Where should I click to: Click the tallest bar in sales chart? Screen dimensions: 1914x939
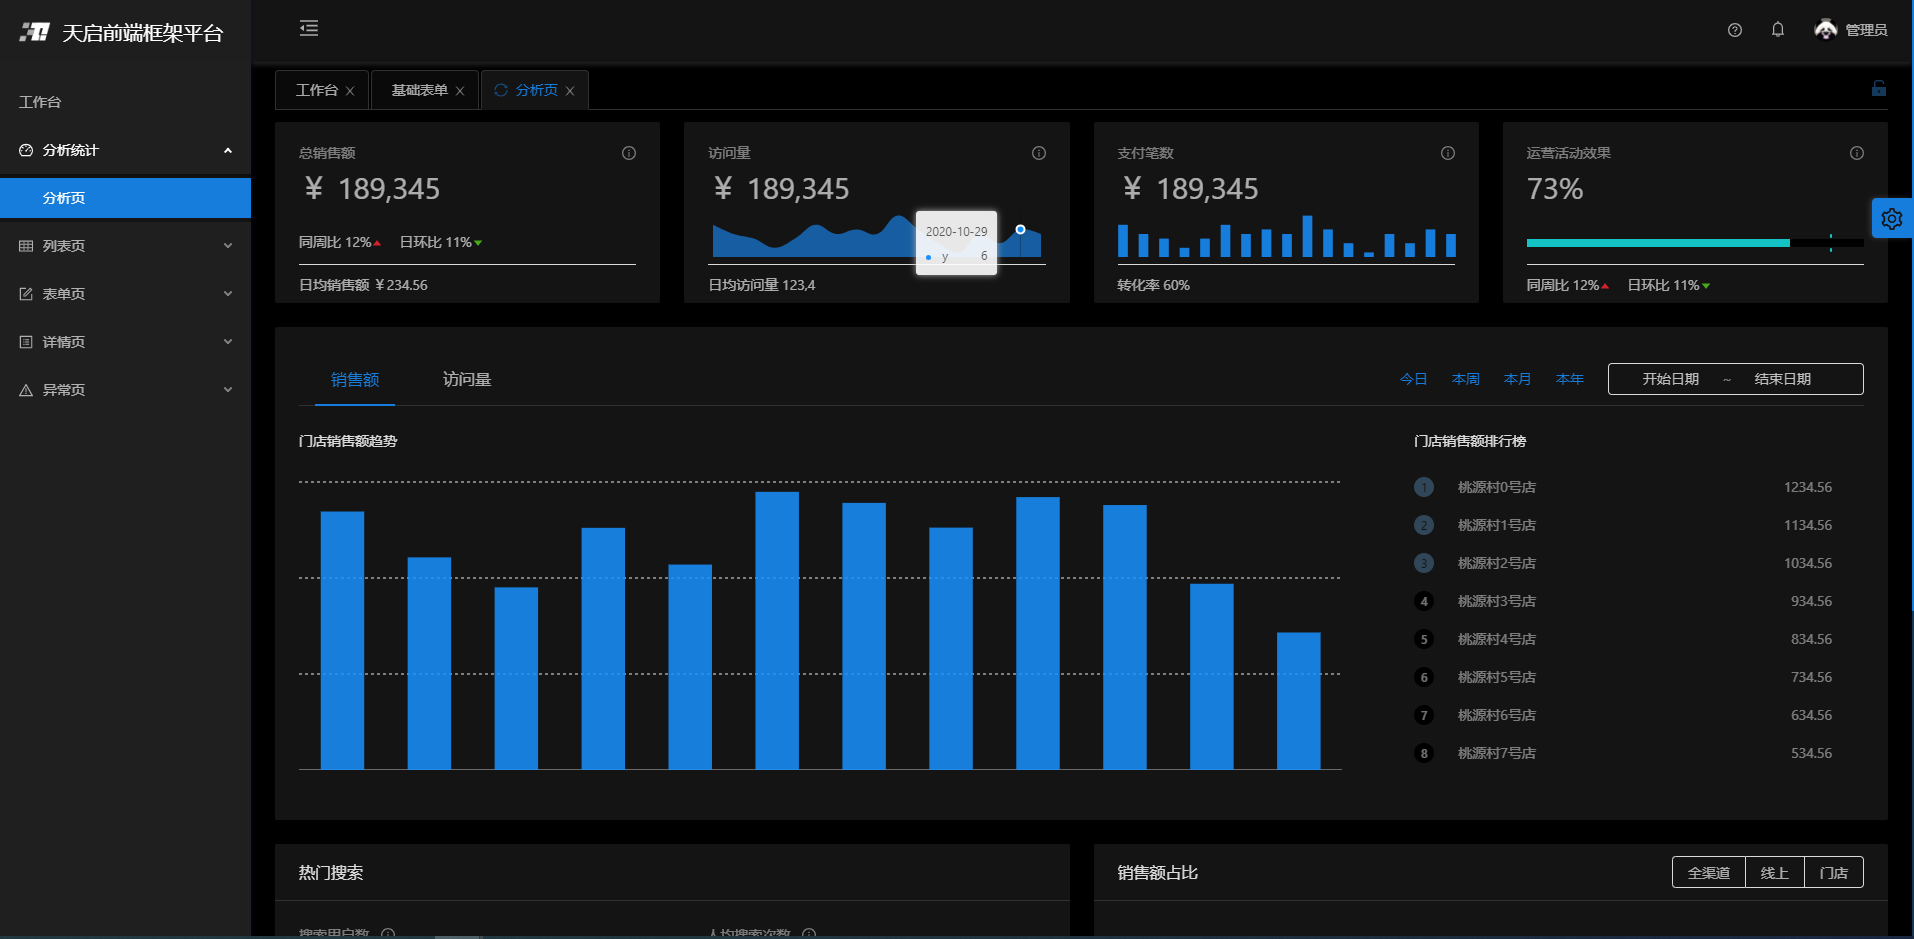pyautogui.click(x=777, y=631)
